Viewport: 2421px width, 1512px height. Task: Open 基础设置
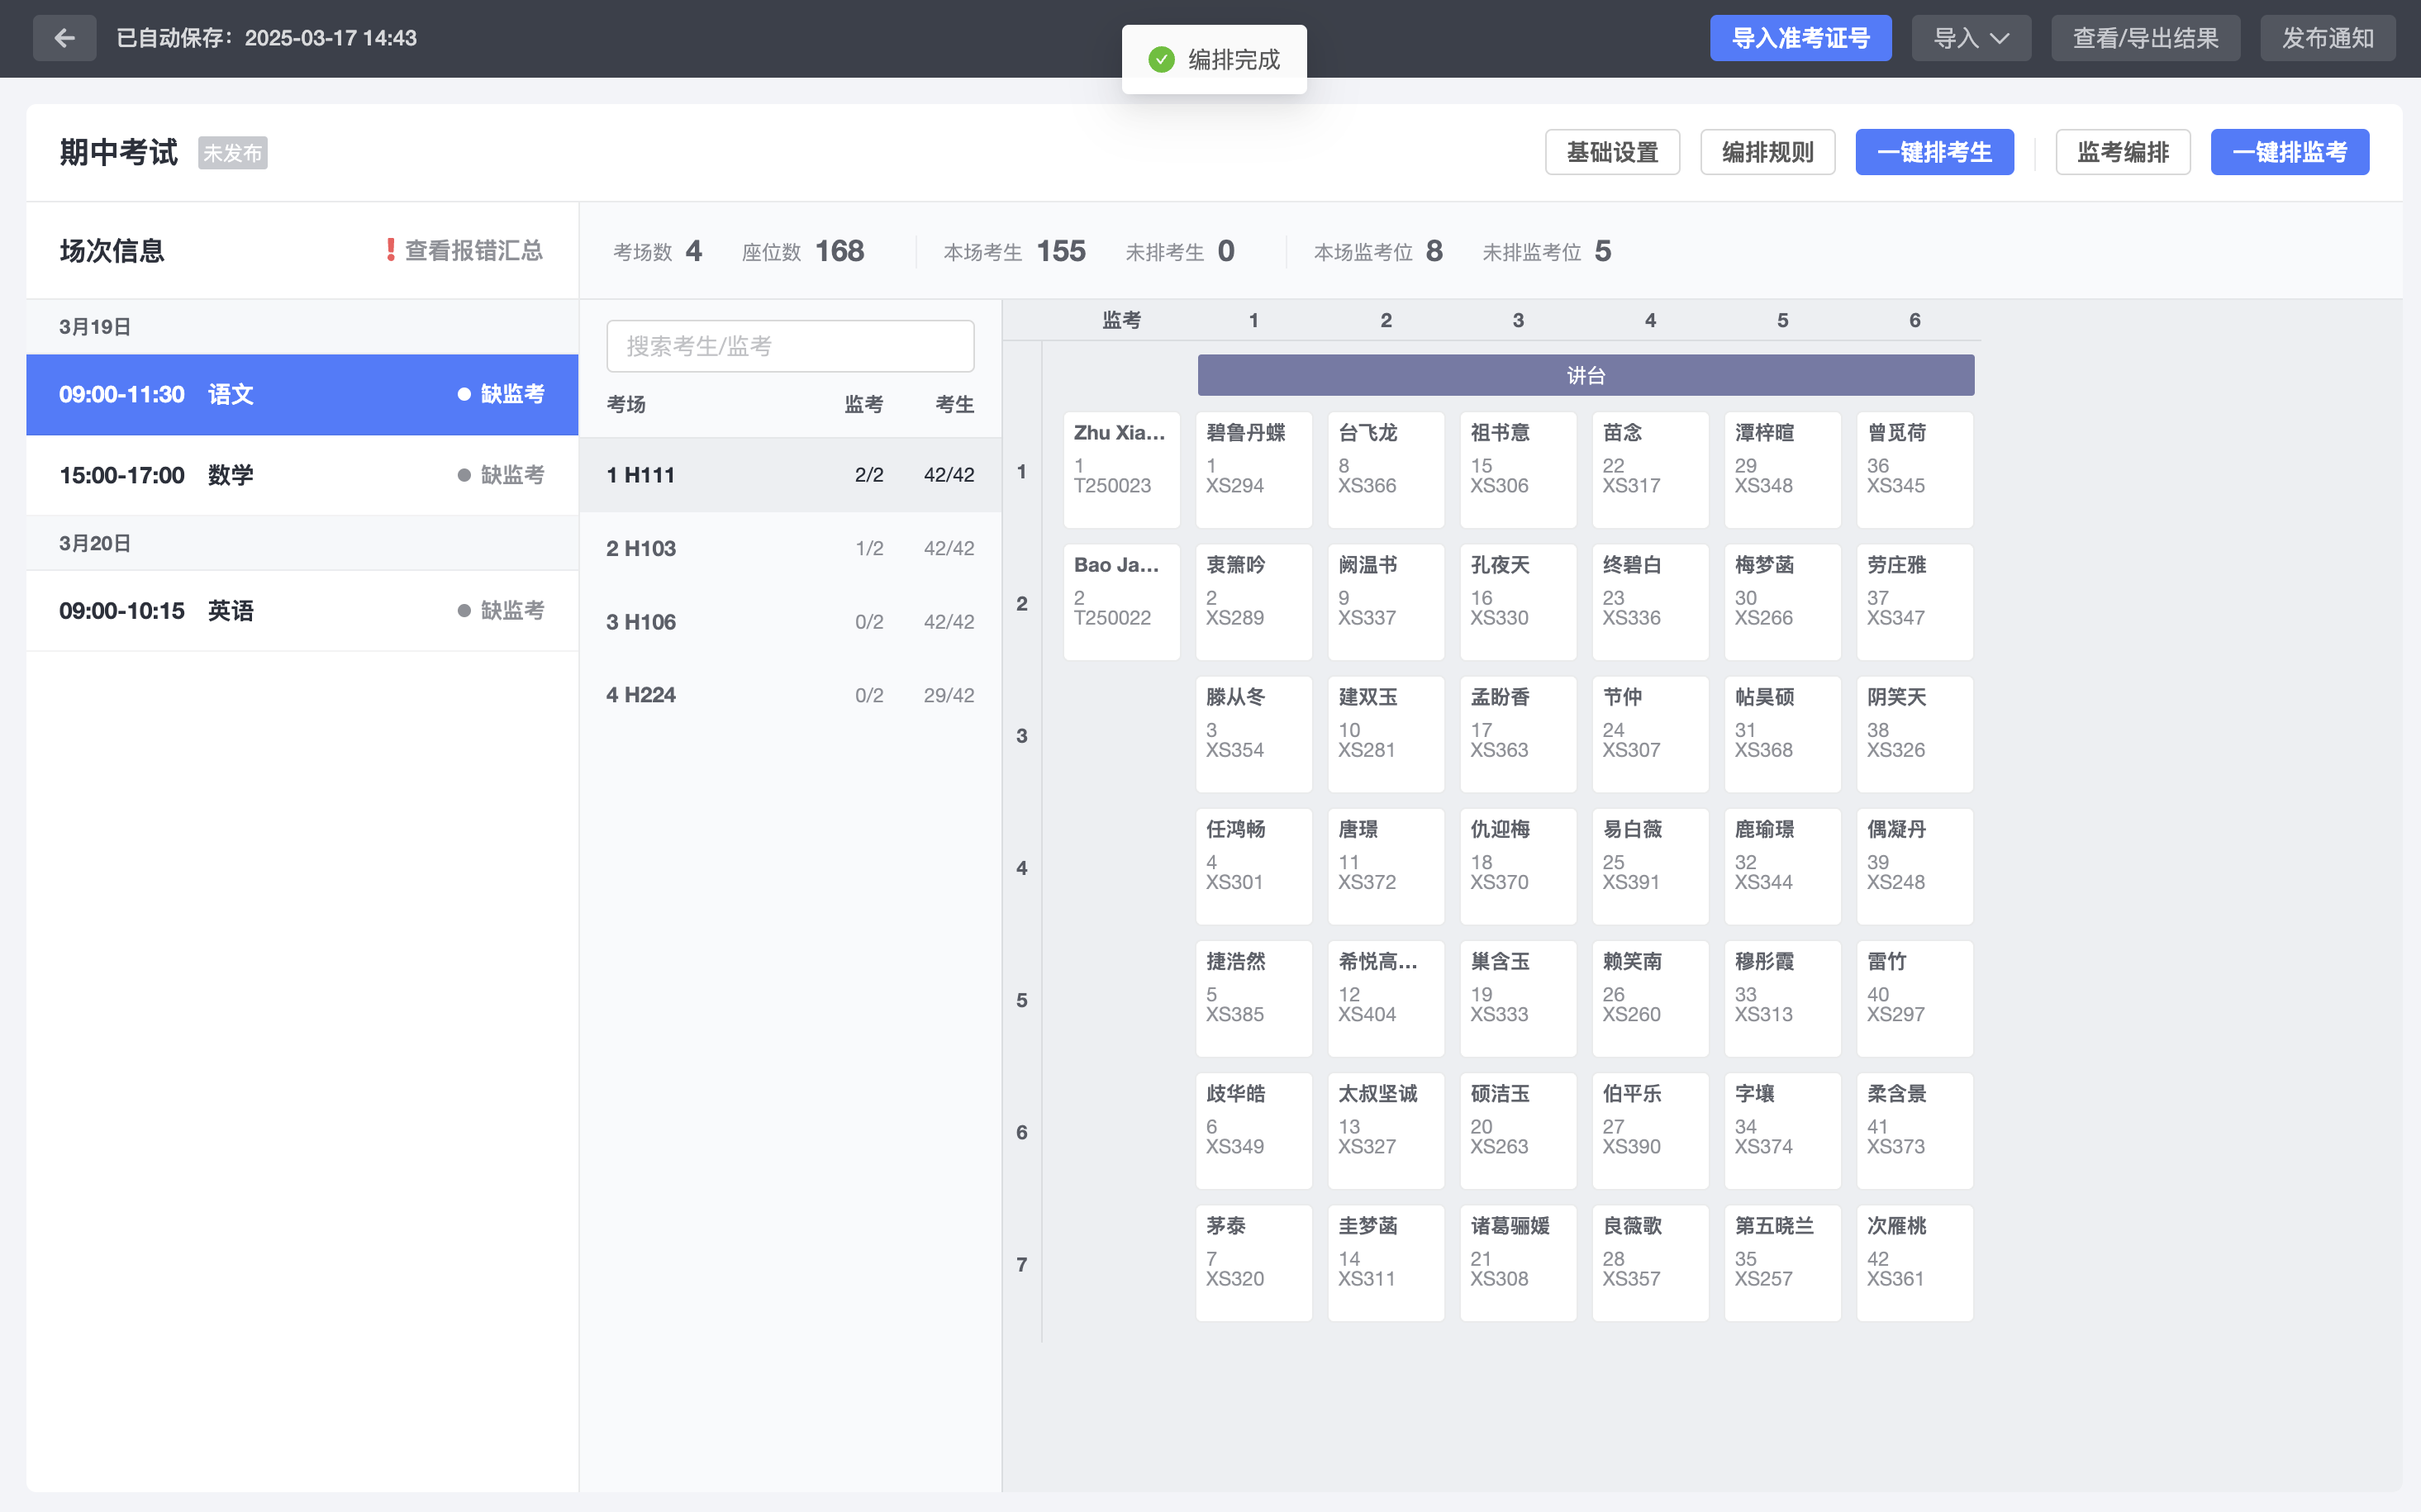1612,152
